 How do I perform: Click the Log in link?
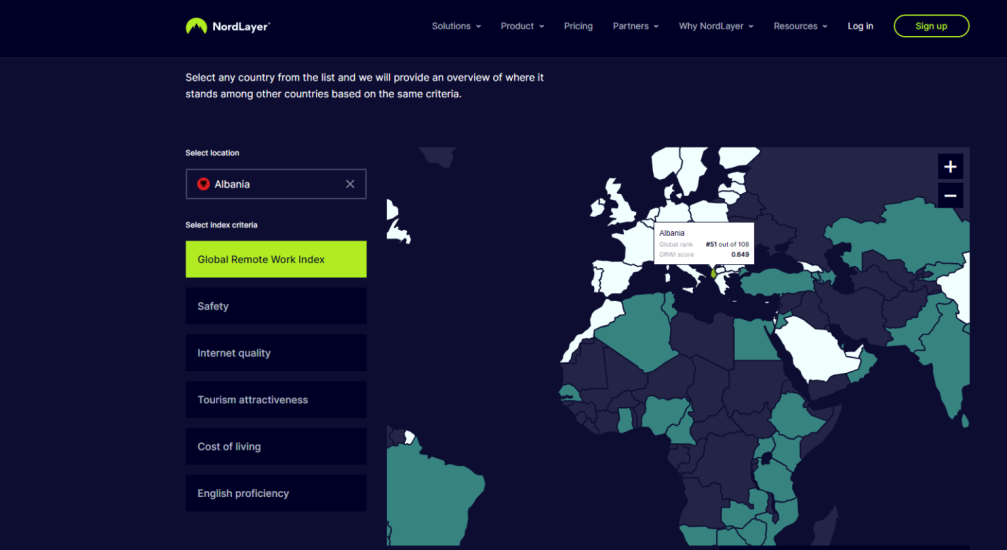point(860,26)
